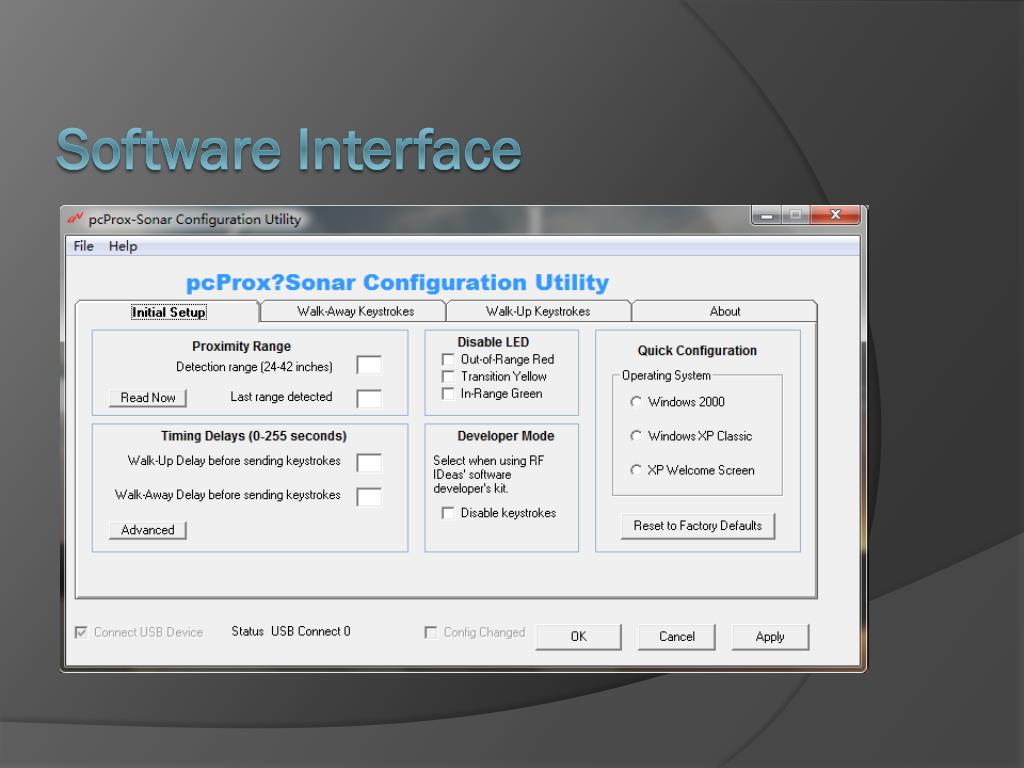Screen dimensions: 1024x768
Task: Select the Initial Setup tab
Action: click(x=168, y=312)
